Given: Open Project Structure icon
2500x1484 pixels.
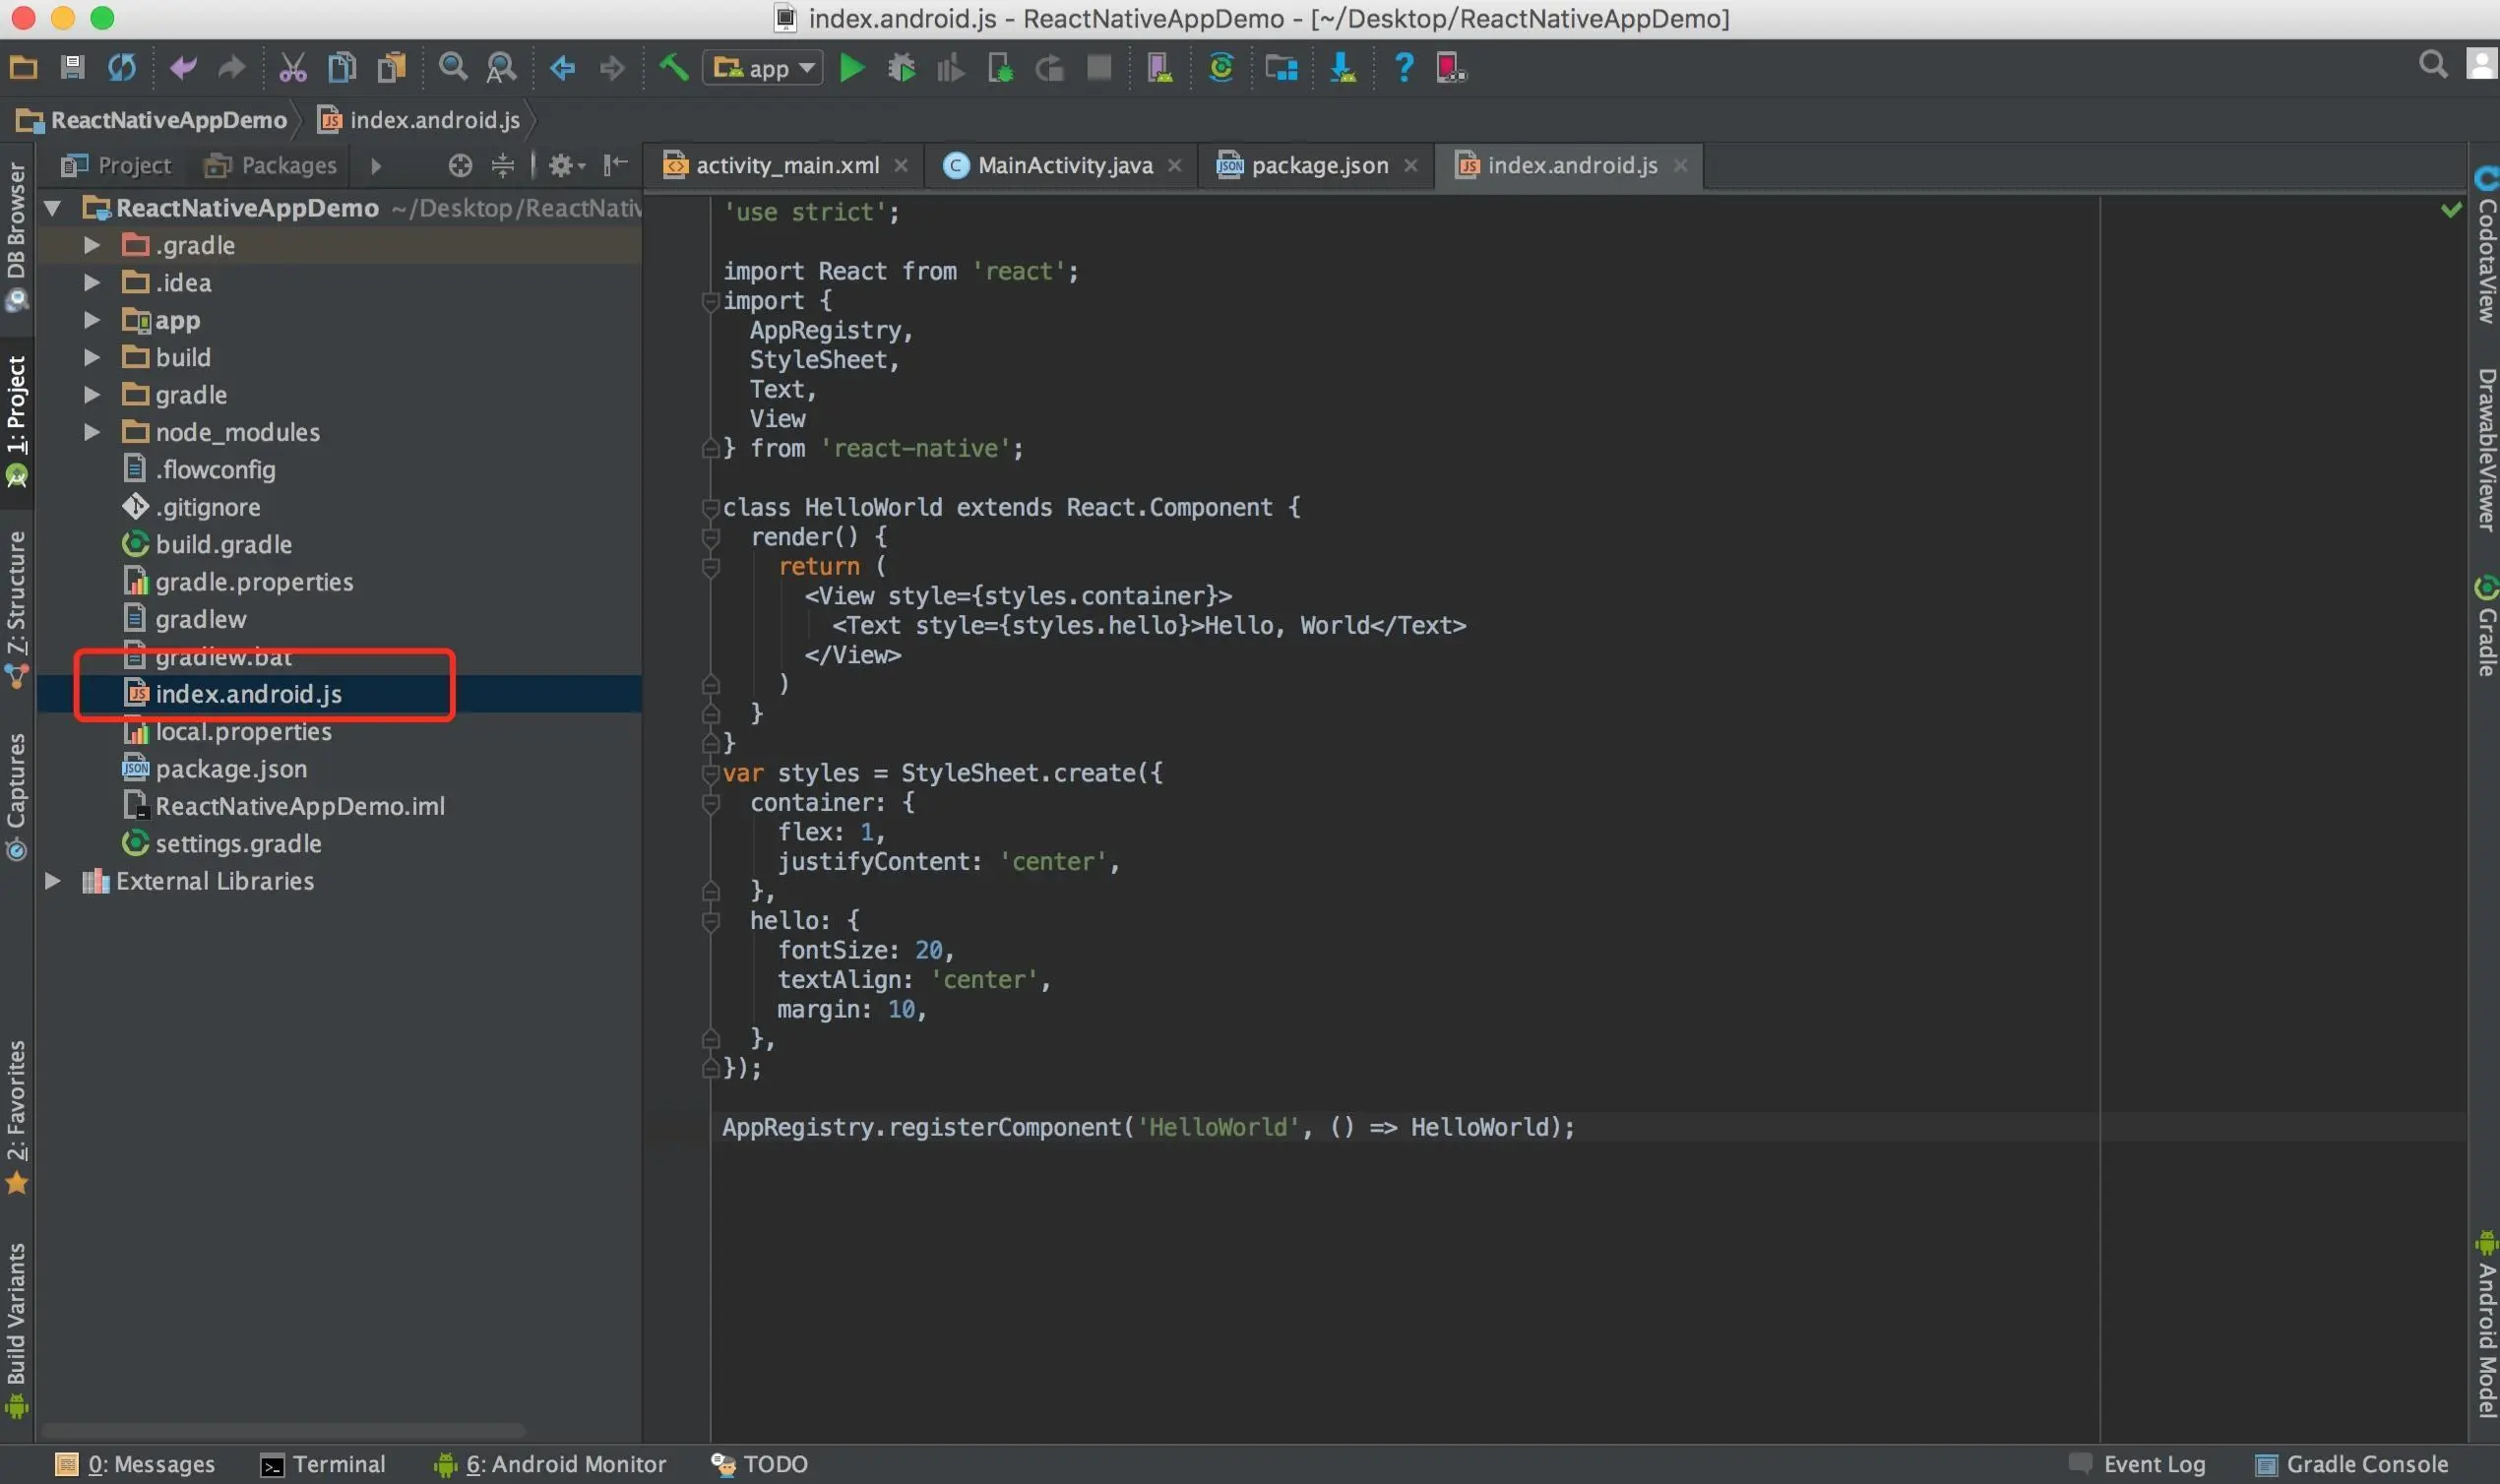Looking at the screenshot, I should coord(1282,68).
